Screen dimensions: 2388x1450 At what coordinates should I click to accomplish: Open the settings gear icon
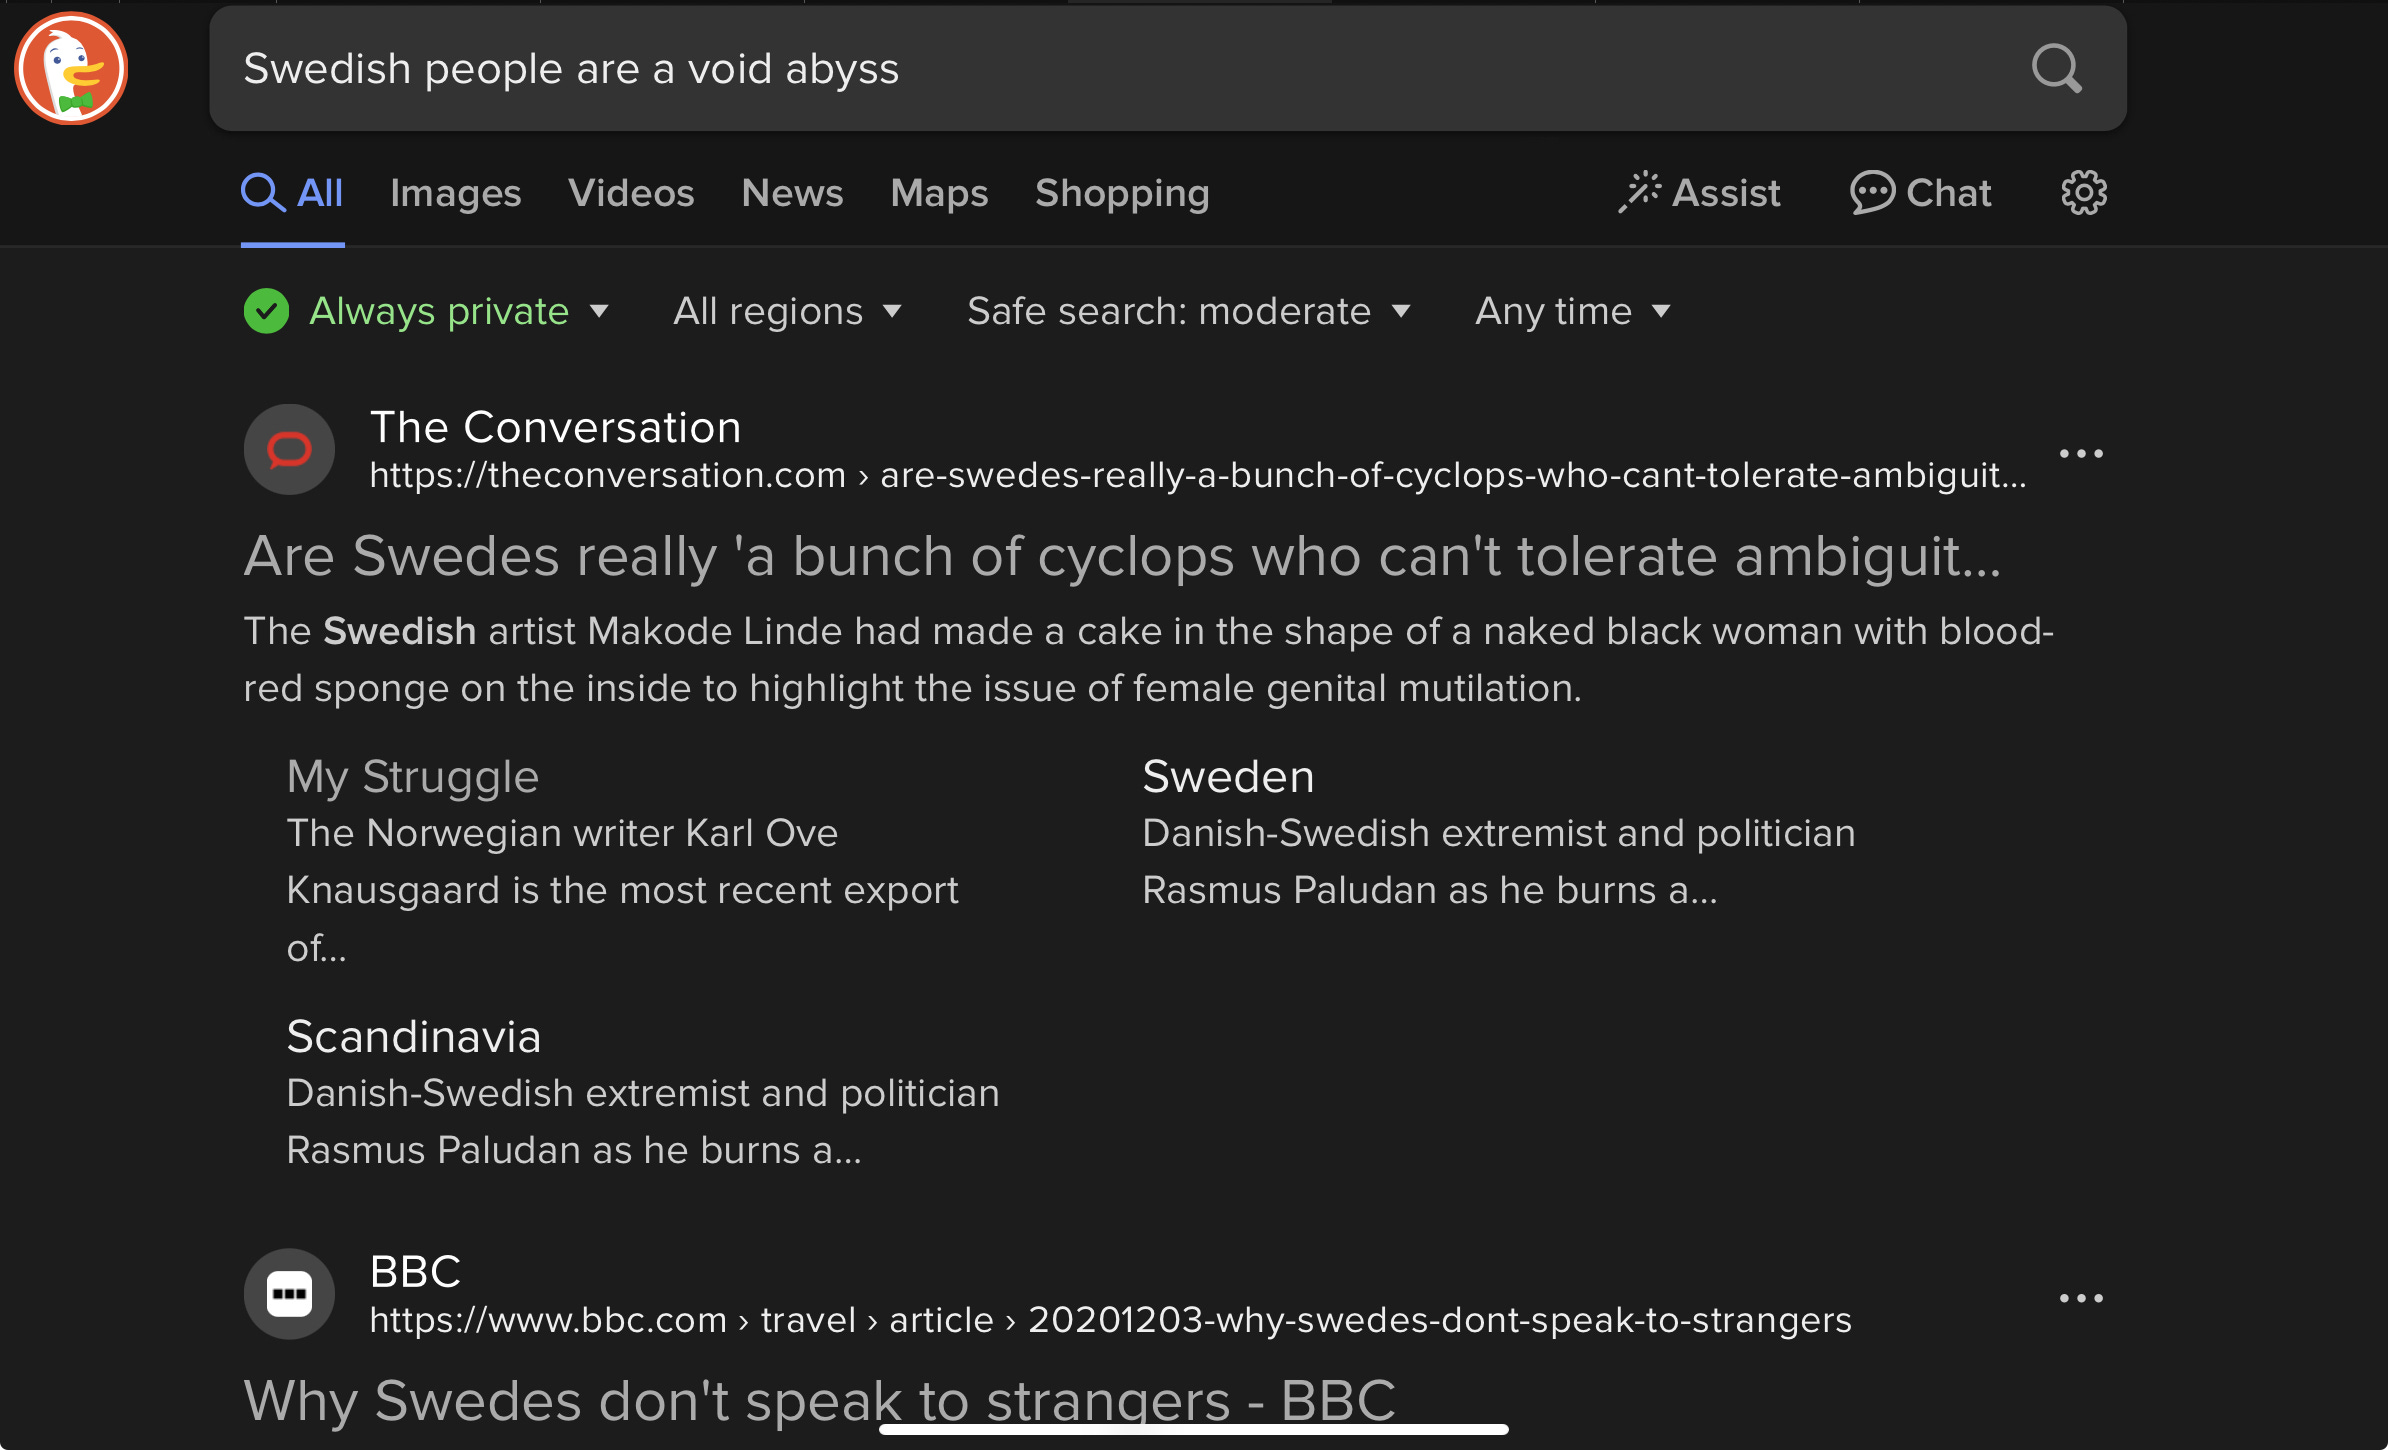click(2084, 192)
